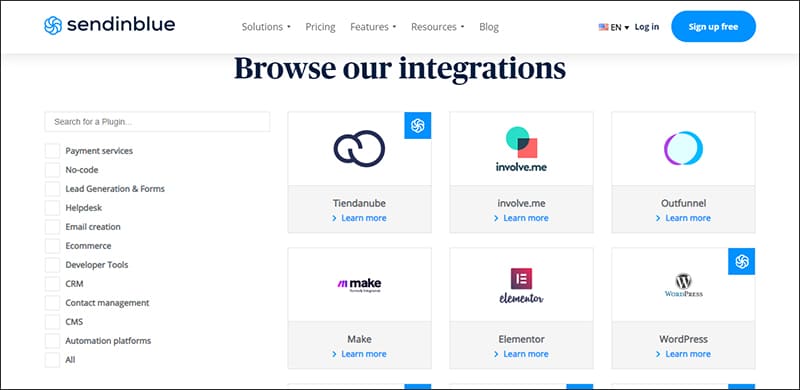Click the Sendinblue logo icon
800x390 pixels.
[x=53, y=26]
